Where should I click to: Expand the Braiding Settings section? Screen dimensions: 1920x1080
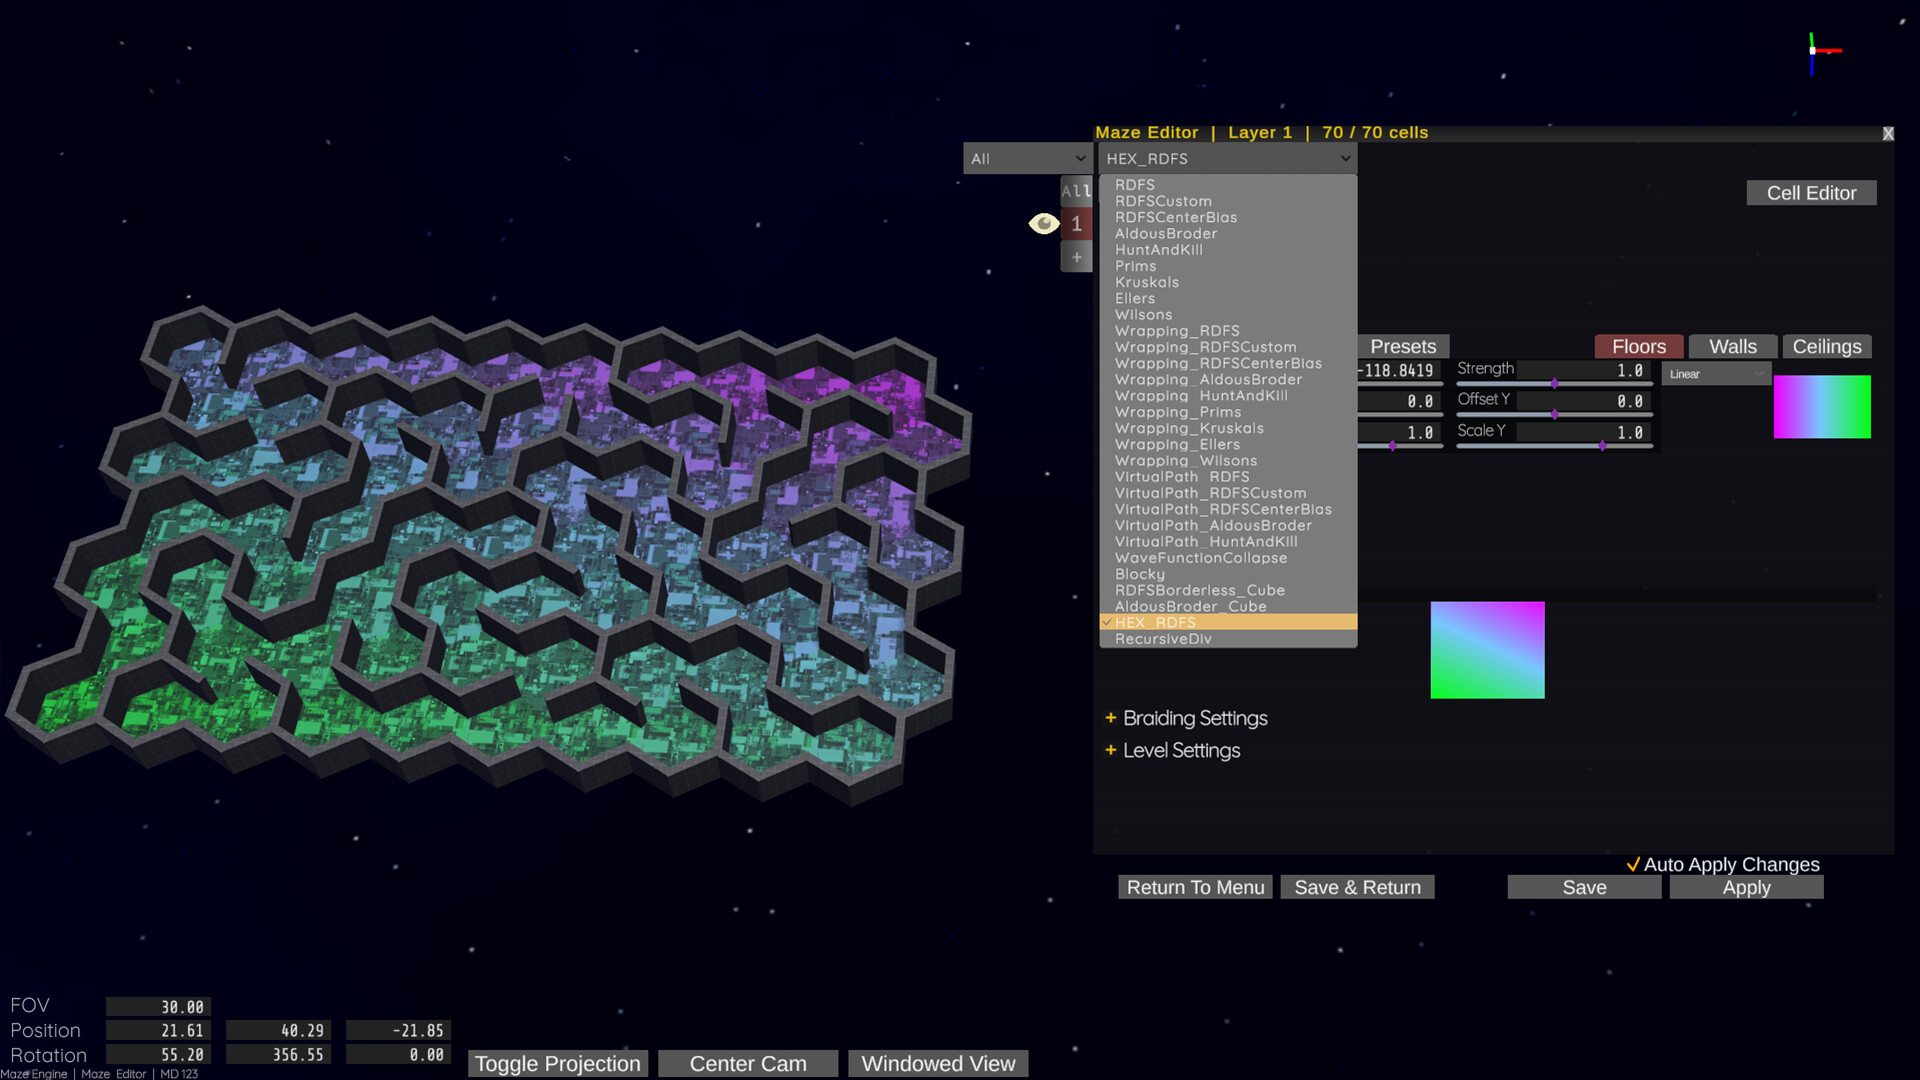(x=1195, y=718)
